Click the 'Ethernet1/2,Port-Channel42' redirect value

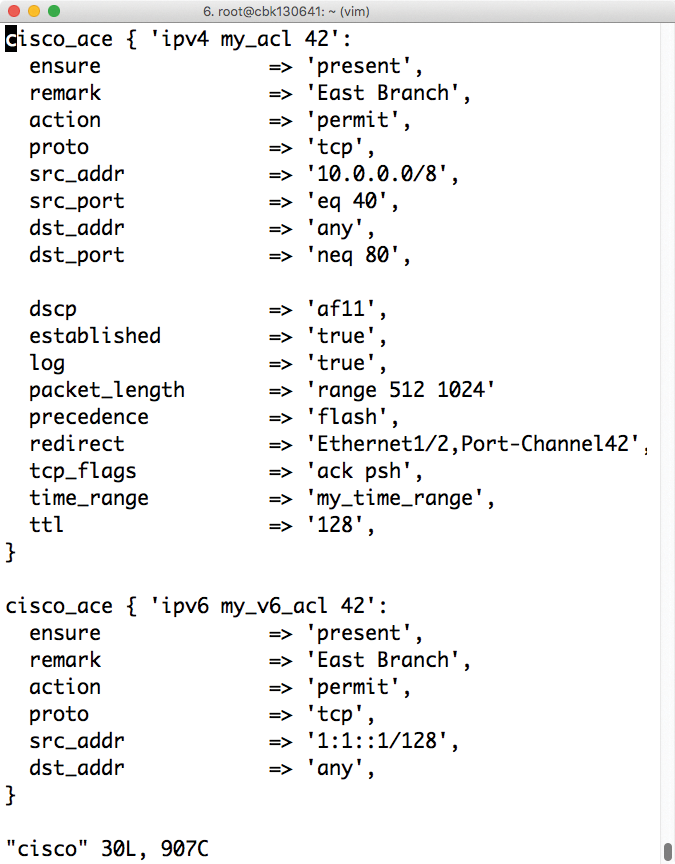pyautogui.click(x=472, y=444)
